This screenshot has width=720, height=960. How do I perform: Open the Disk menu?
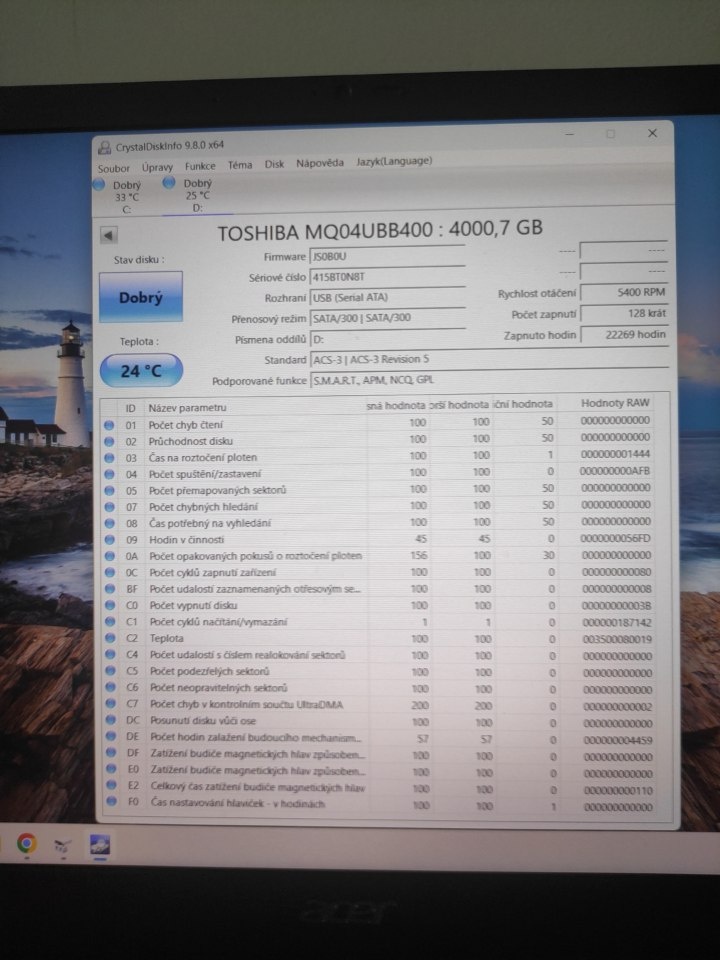click(274, 164)
